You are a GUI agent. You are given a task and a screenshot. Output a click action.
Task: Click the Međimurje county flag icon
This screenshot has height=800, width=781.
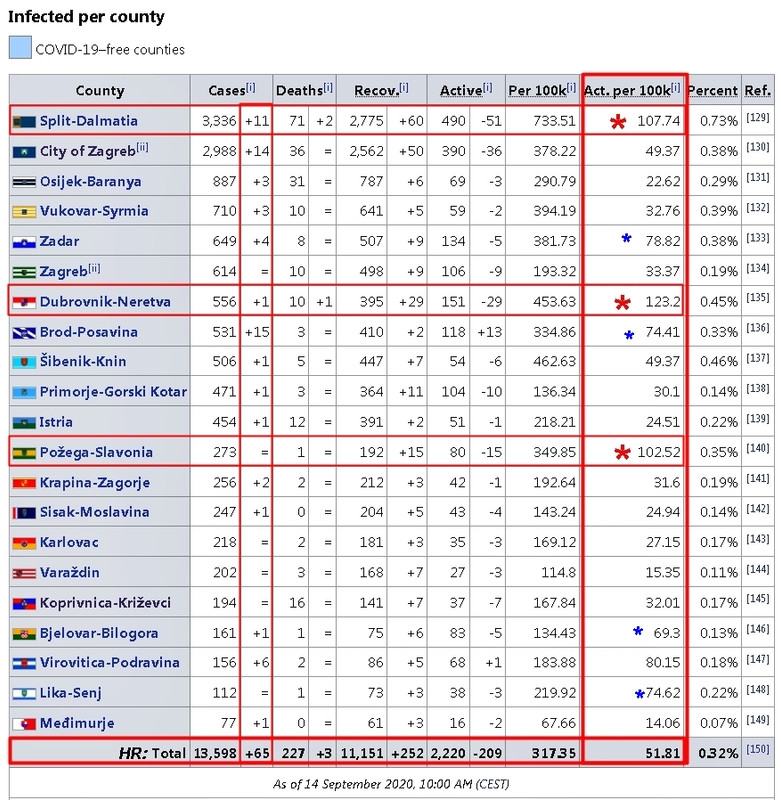pyautogui.click(x=24, y=724)
